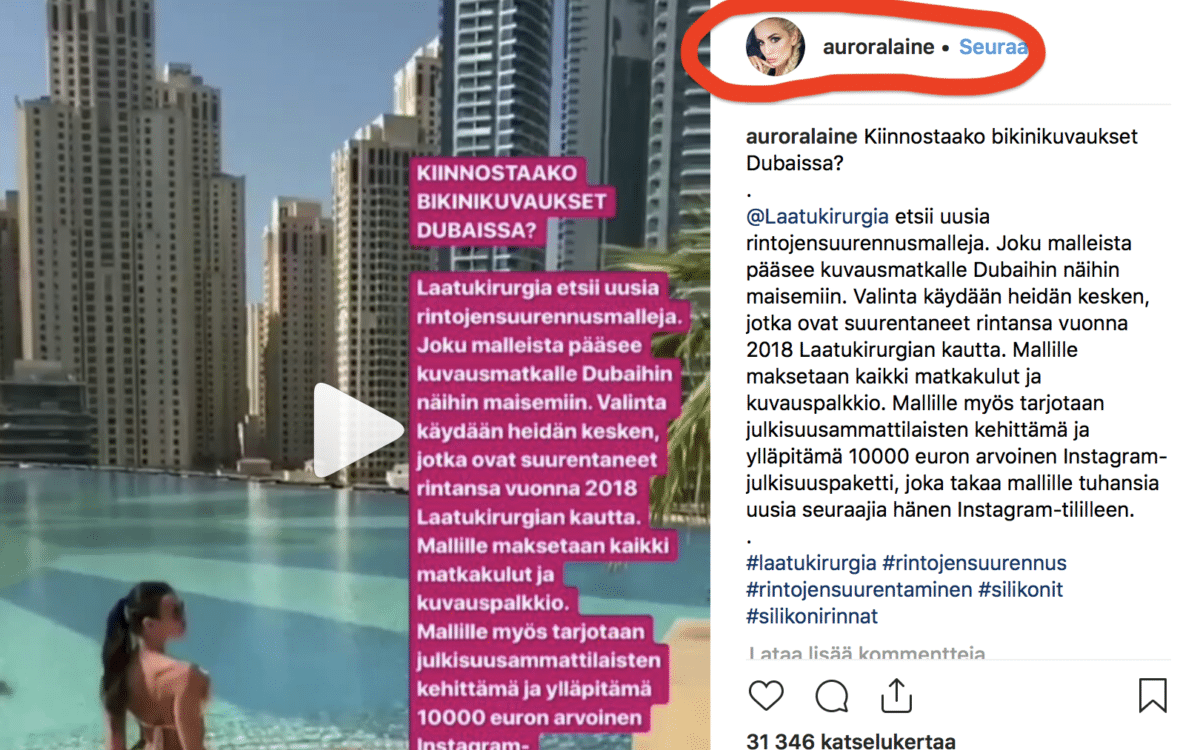Play the video with center play button
This screenshot has height=750, width=1200.
click(x=358, y=431)
